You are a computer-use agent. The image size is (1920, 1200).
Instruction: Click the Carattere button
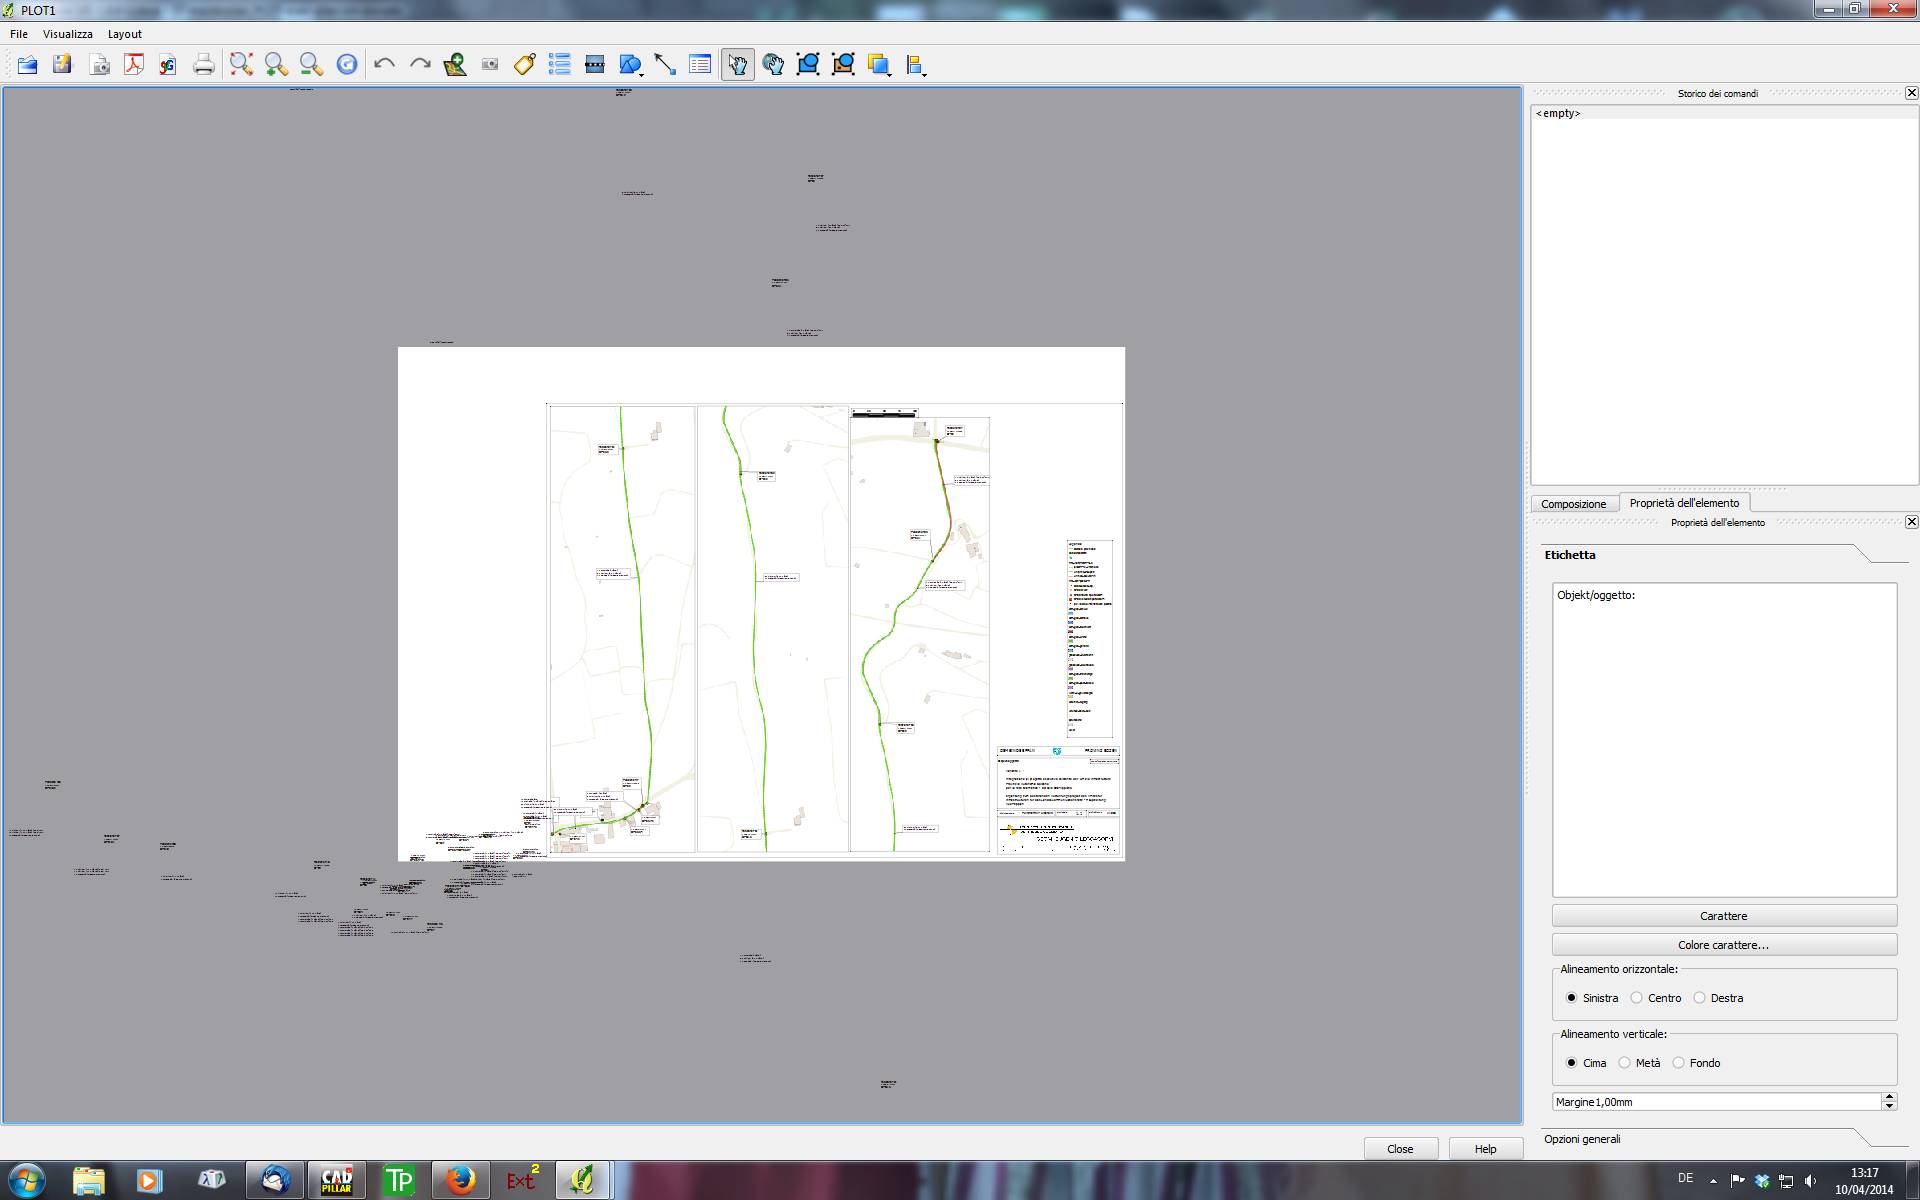coord(1723,916)
